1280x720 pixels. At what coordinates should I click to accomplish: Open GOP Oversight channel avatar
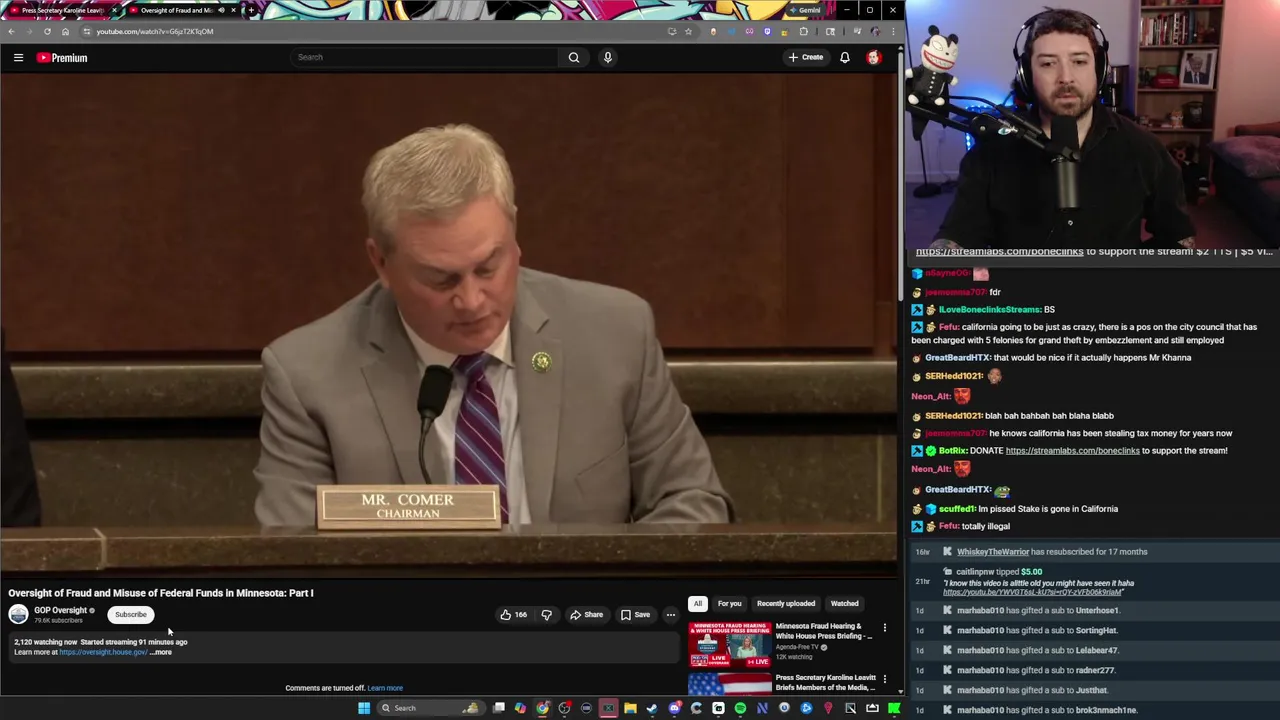pos(18,614)
